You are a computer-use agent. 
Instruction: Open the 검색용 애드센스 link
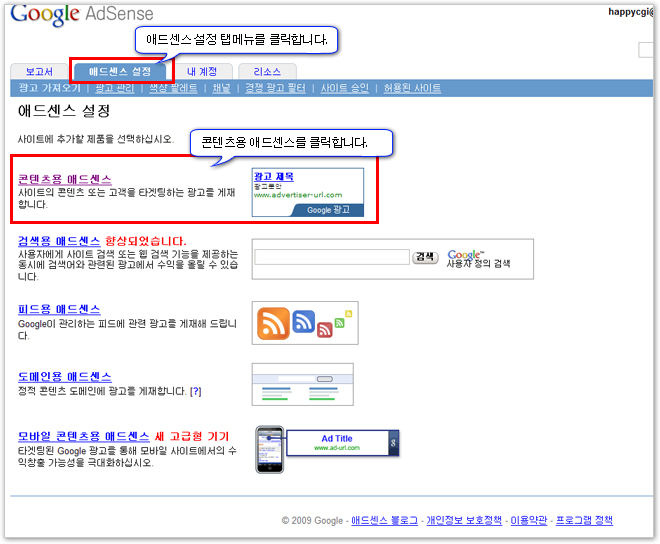(x=59, y=241)
